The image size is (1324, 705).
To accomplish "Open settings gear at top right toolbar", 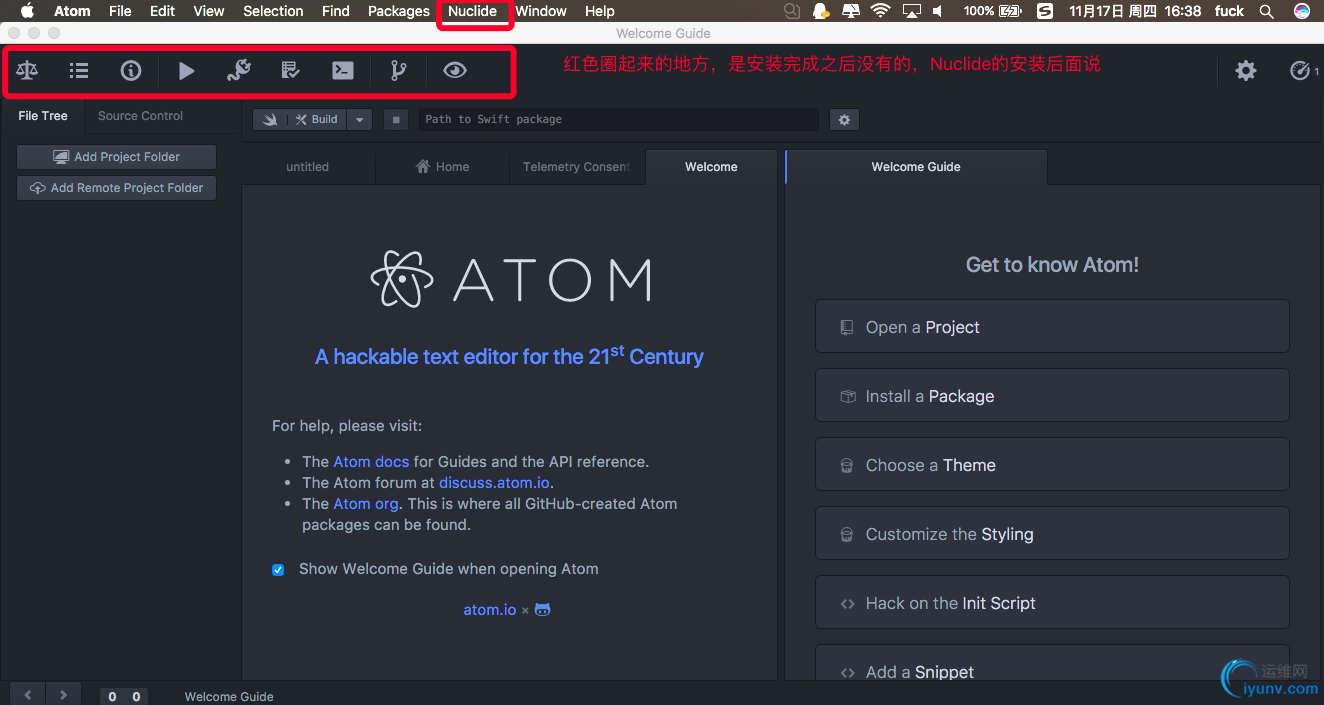I will click(1245, 71).
